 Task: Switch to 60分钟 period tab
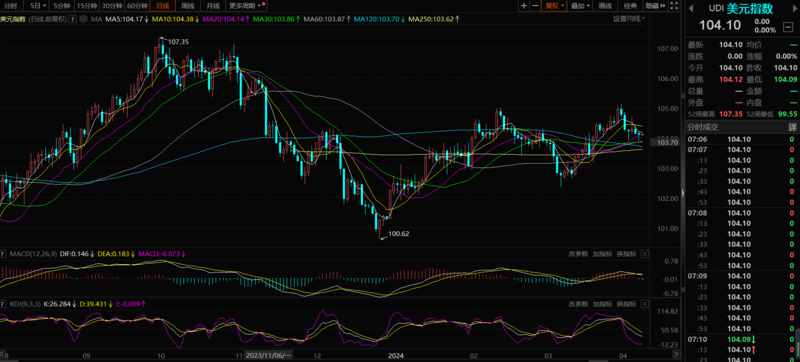[137, 6]
